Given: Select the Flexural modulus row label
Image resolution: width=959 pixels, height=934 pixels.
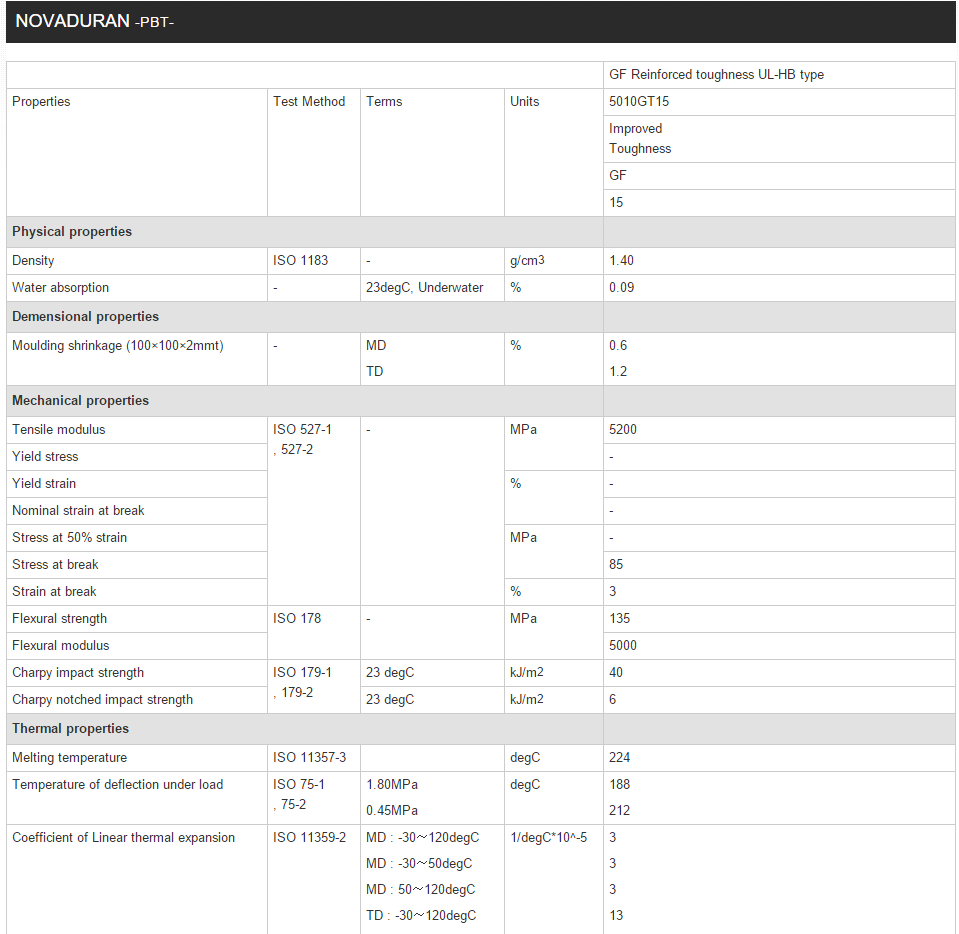Looking at the screenshot, I should pyautogui.click(x=61, y=646).
